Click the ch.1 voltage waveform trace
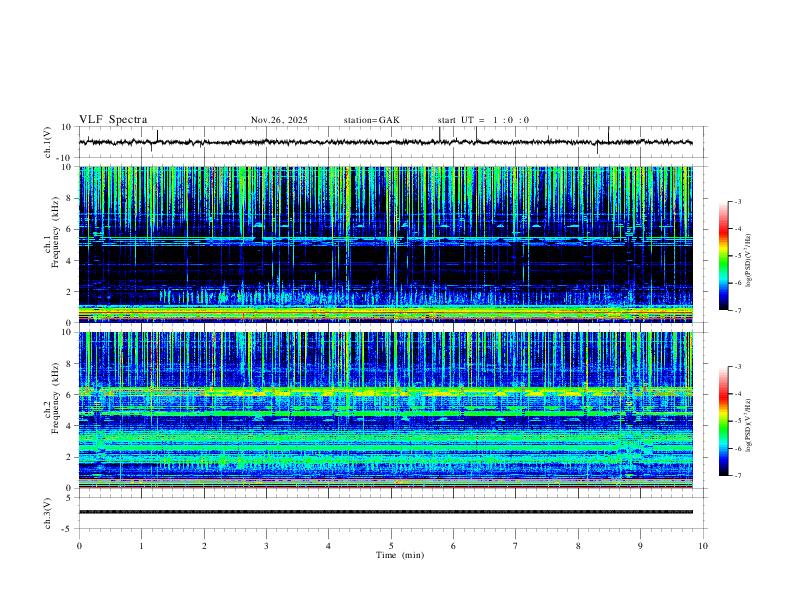Screen dimensions: 792x612 (385, 142)
